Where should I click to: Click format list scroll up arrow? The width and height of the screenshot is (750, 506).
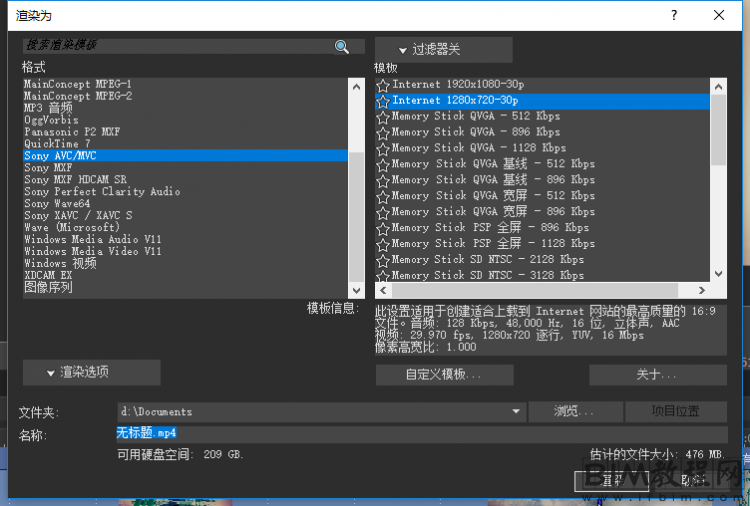coord(356,87)
